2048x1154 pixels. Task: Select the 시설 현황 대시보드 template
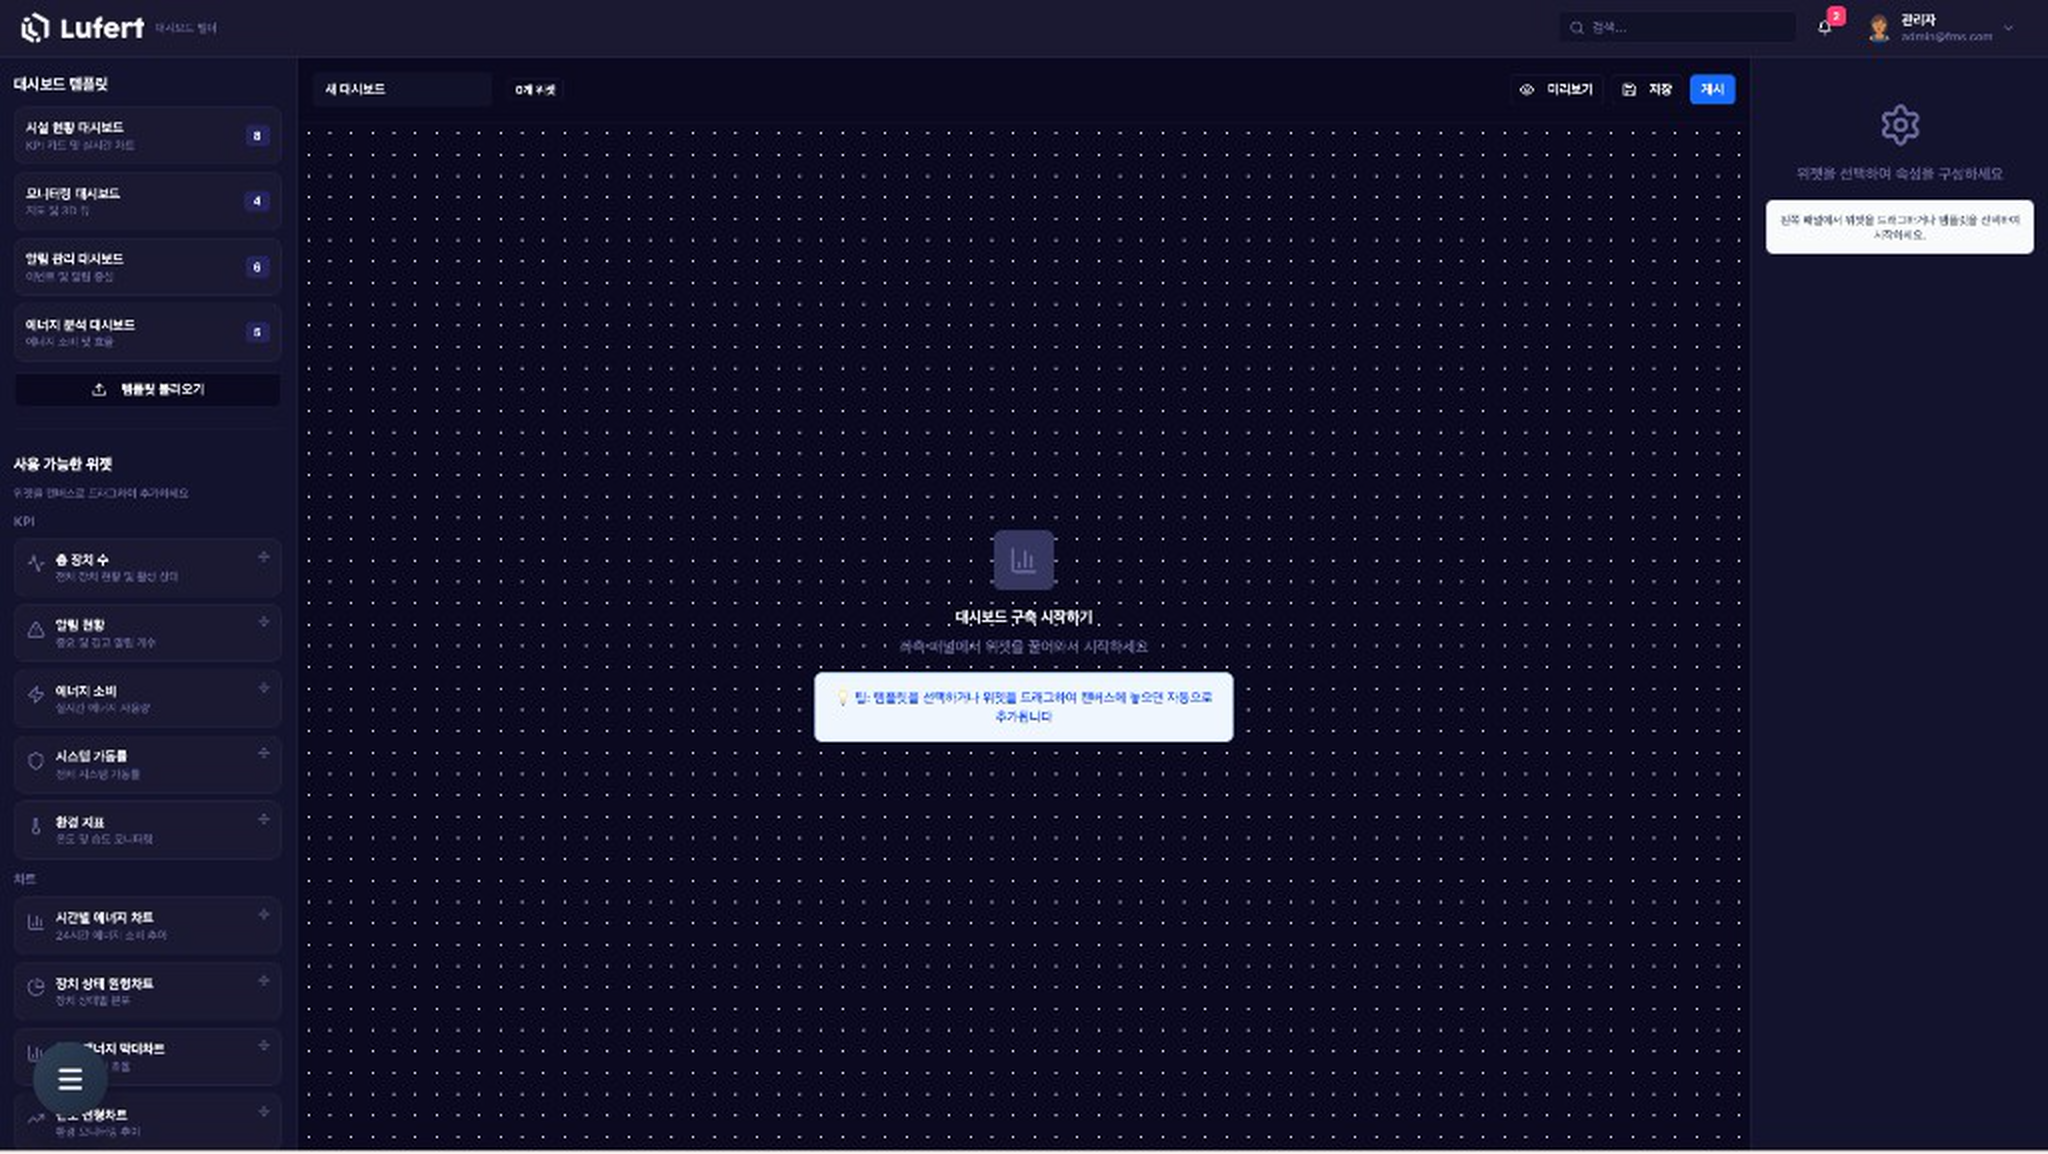(x=147, y=135)
